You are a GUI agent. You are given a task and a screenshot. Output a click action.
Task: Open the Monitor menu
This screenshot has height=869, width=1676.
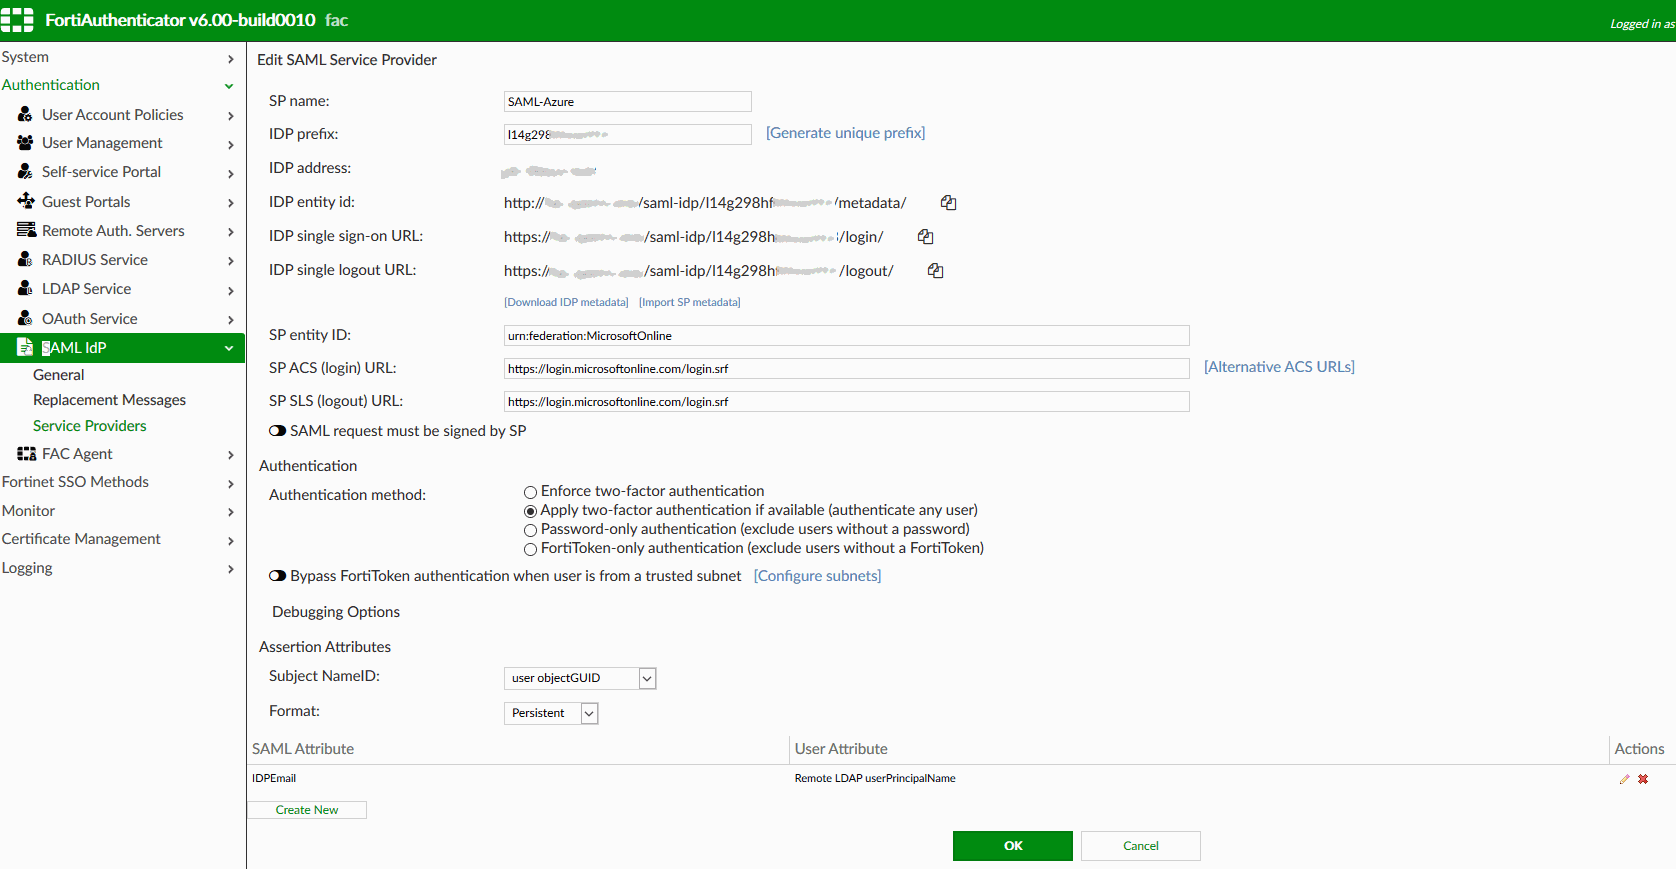click(28, 511)
